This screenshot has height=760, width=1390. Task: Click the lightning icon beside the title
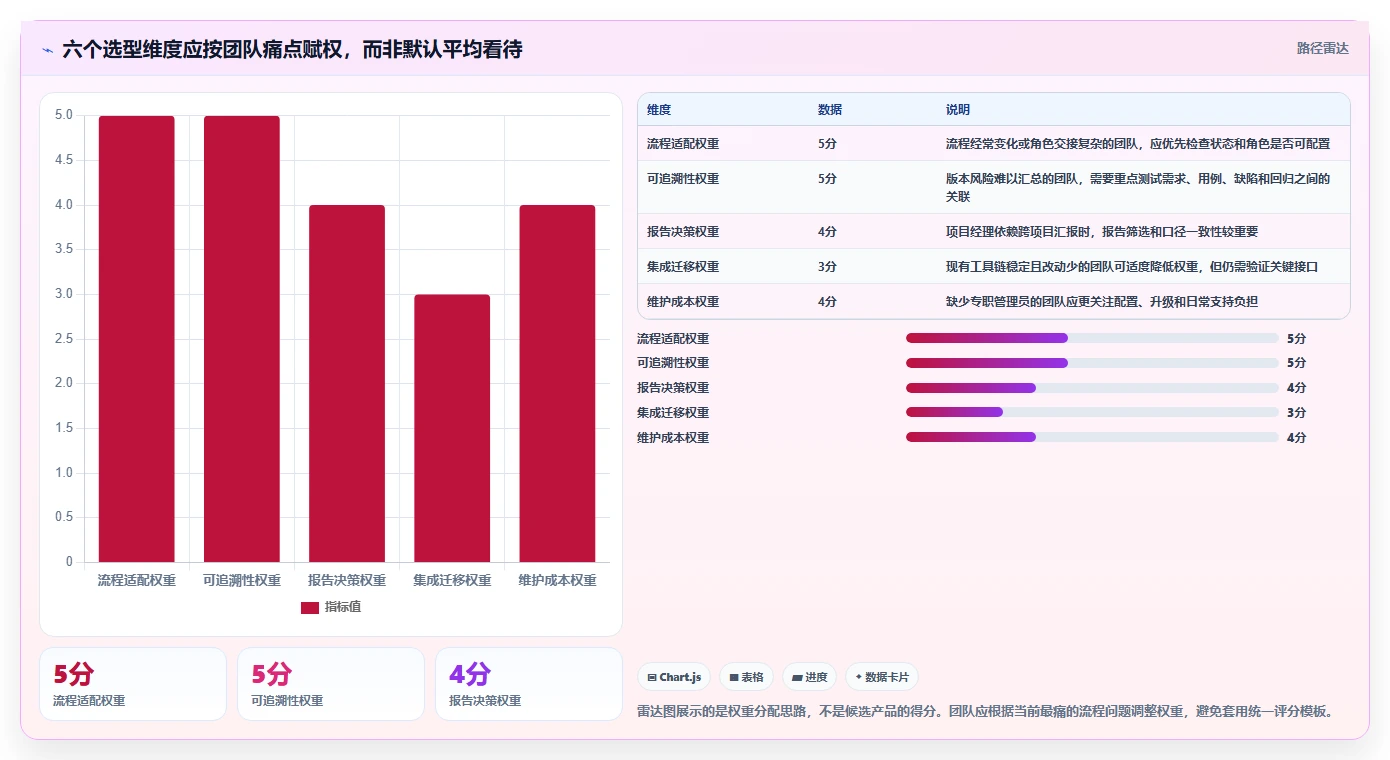pos(48,50)
